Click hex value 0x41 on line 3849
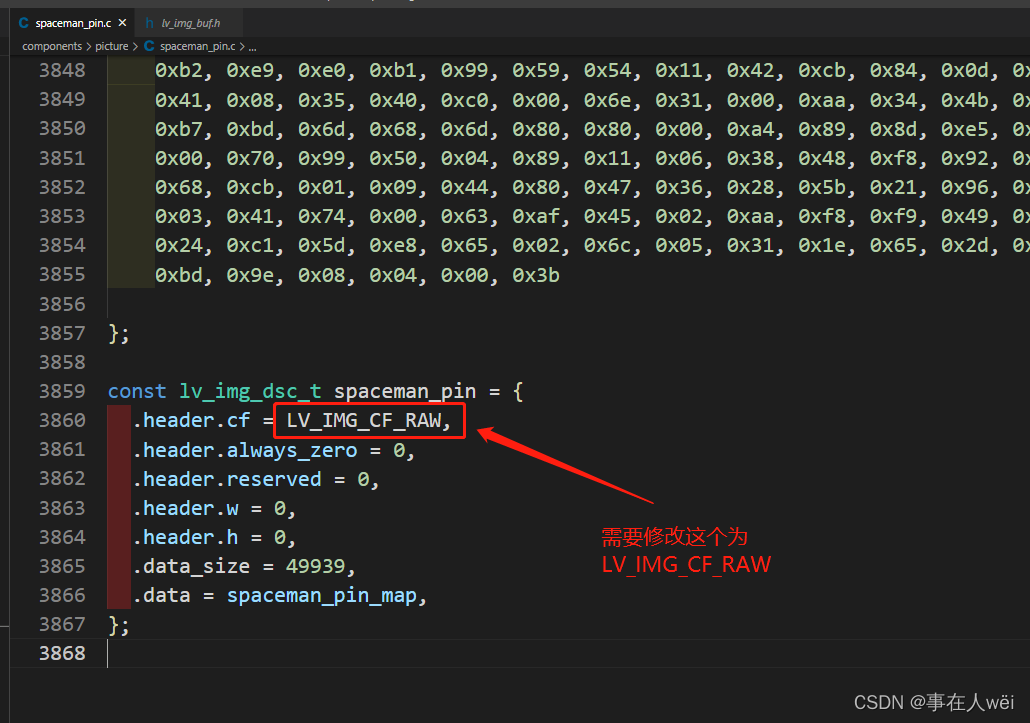1030x723 pixels. click(x=179, y=100)
